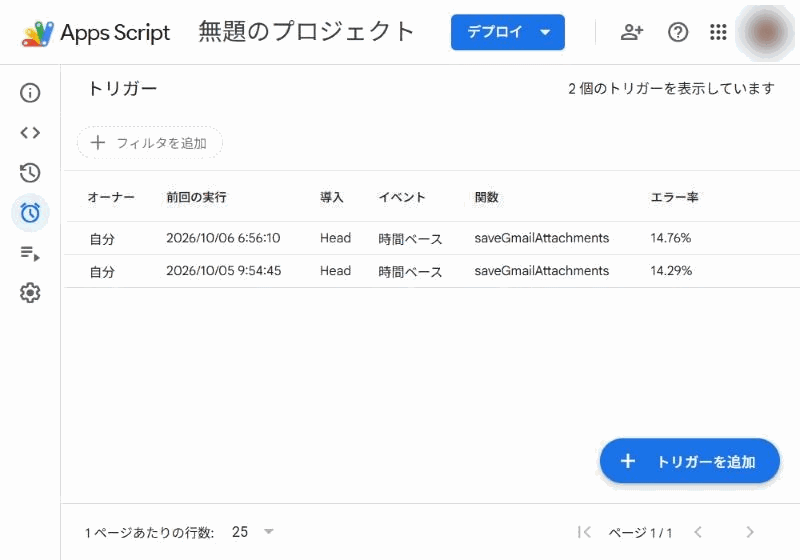800x560 pixels.
Task: Click the ページ 1 / 1 indicator
Action: click(640, 533)
